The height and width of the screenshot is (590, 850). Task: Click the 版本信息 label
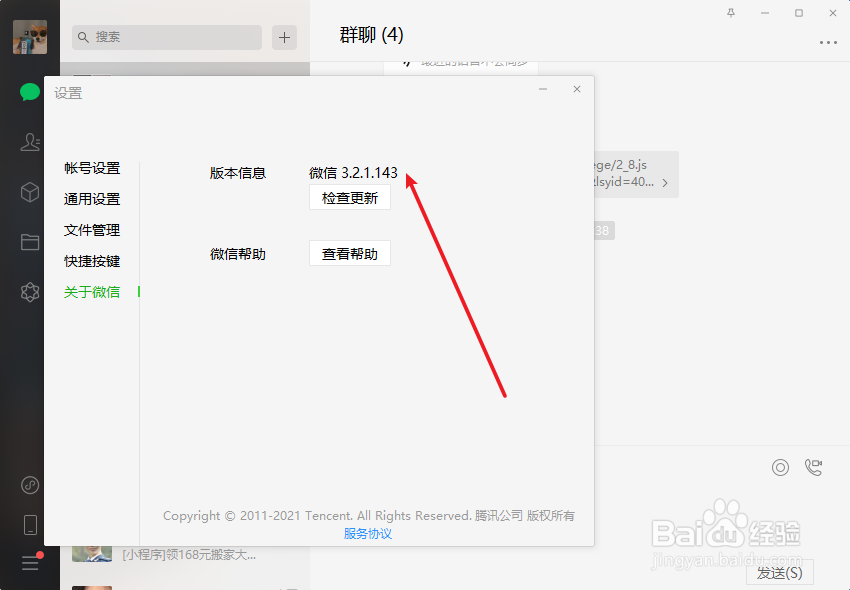(x=238, y=173)
